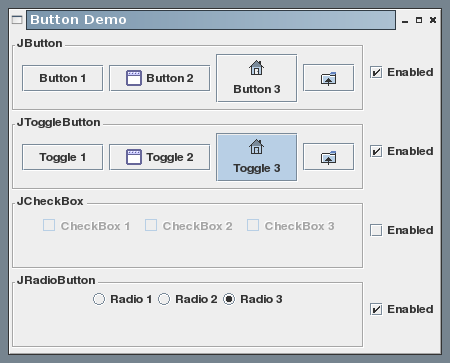Click the window icon on Button 2
Screen dimensions: 450x363
point(134,78)
